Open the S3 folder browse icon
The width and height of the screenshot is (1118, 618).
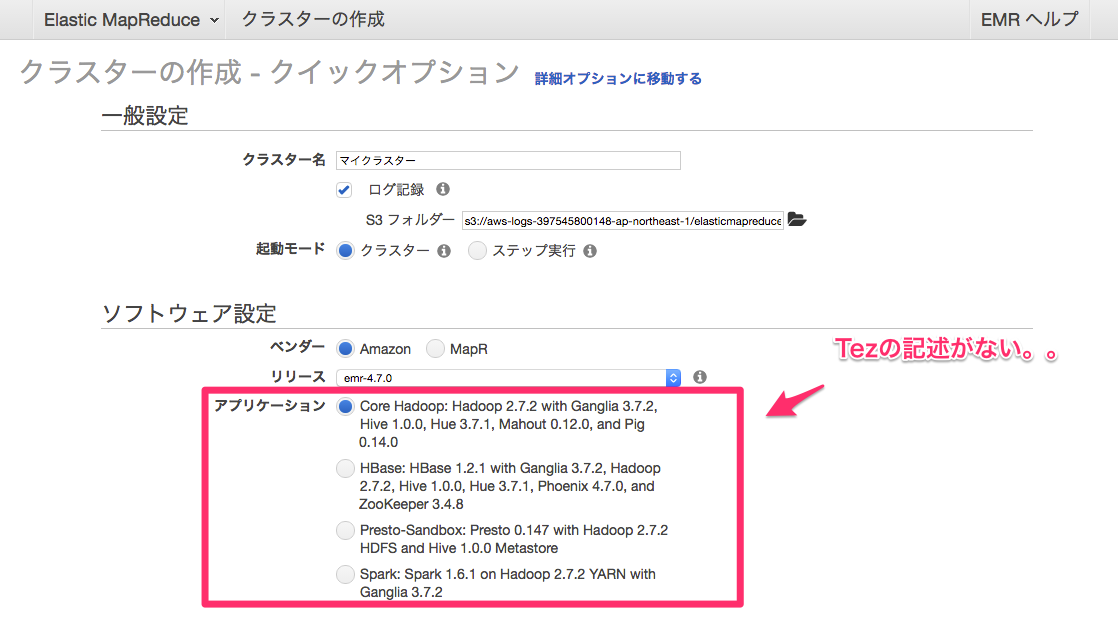tap(796, 220)
